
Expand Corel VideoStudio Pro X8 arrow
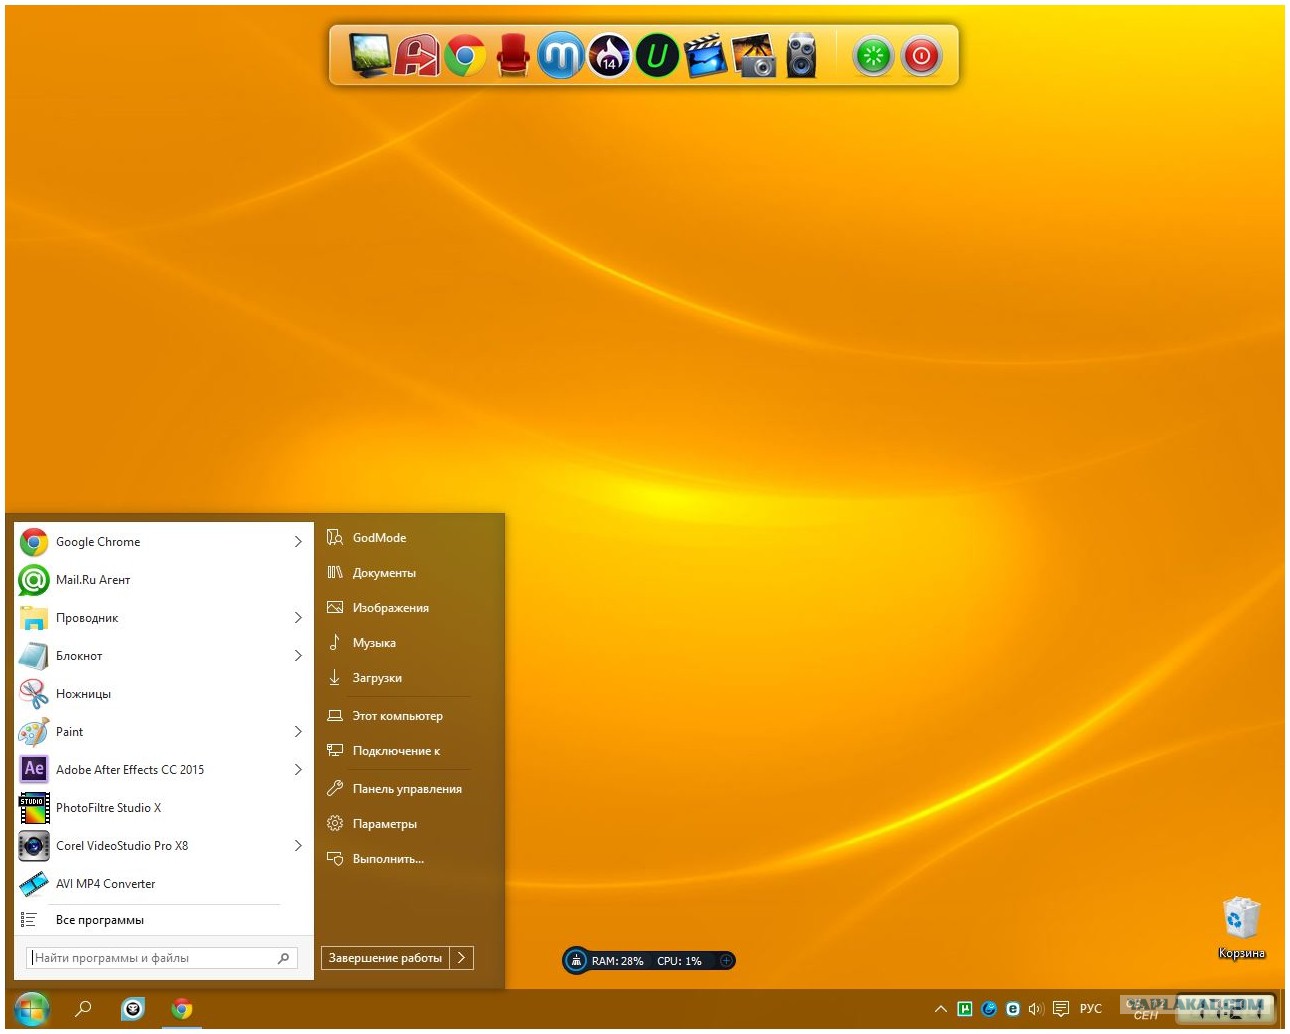[x=297, y=846]
